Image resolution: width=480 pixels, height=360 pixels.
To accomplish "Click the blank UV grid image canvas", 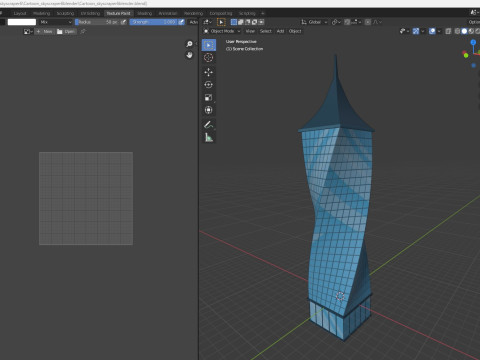I will pos(86,199).
